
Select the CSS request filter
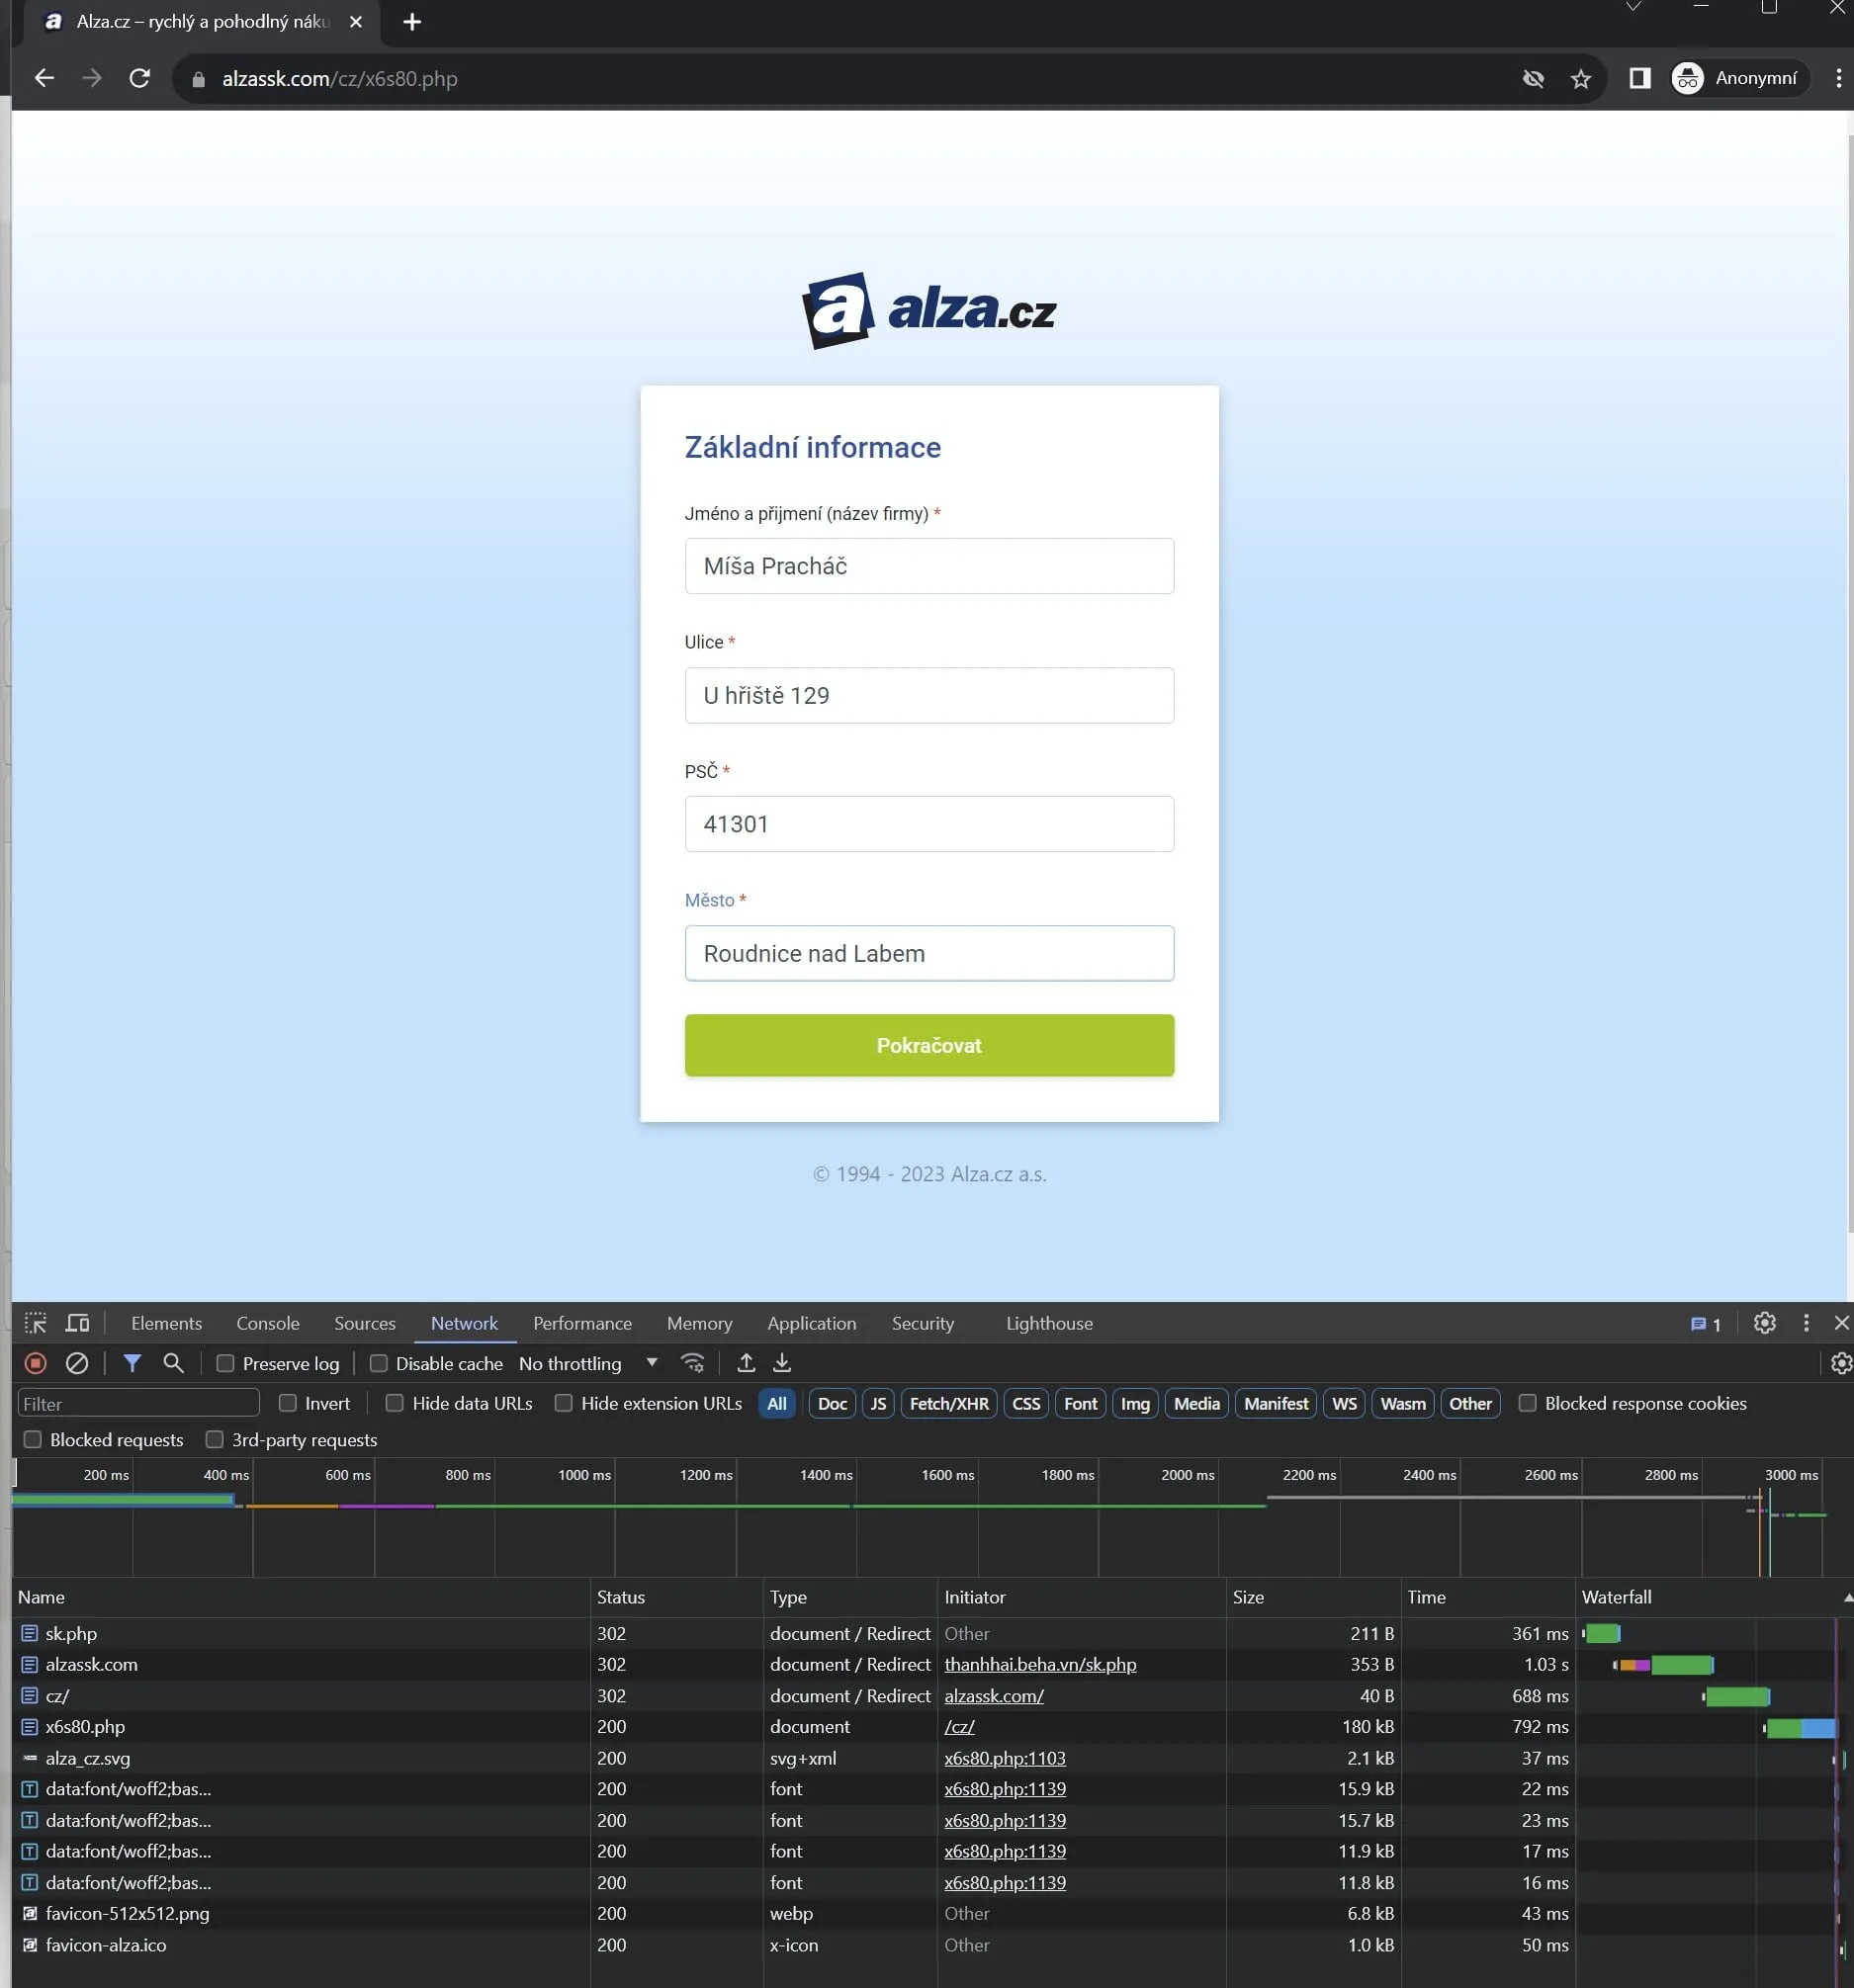click(x=1026, y=1403)
